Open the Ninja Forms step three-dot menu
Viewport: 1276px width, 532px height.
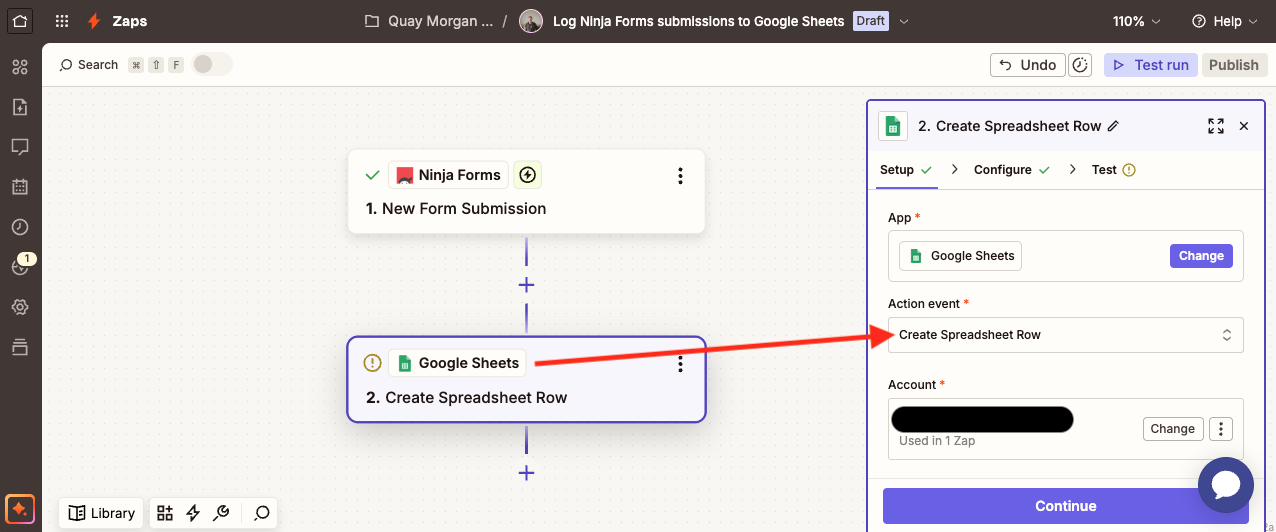(x=680, y=176)
